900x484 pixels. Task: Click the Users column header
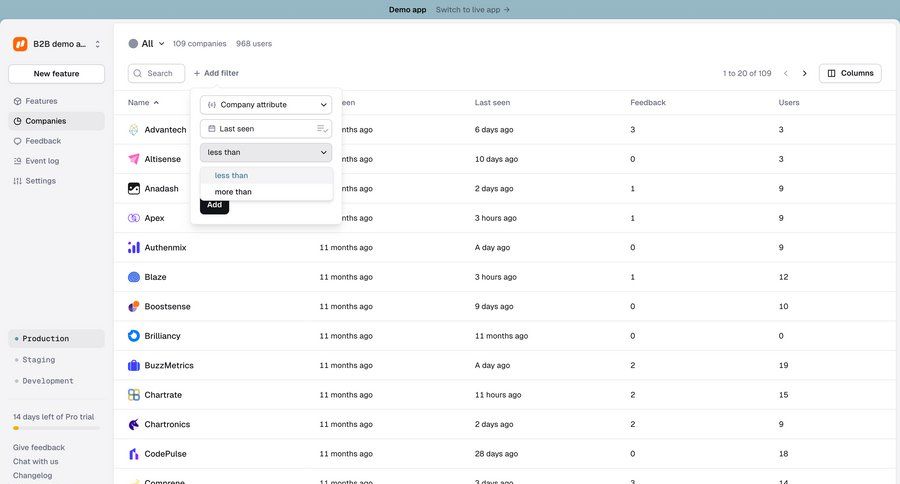(789, 103)
